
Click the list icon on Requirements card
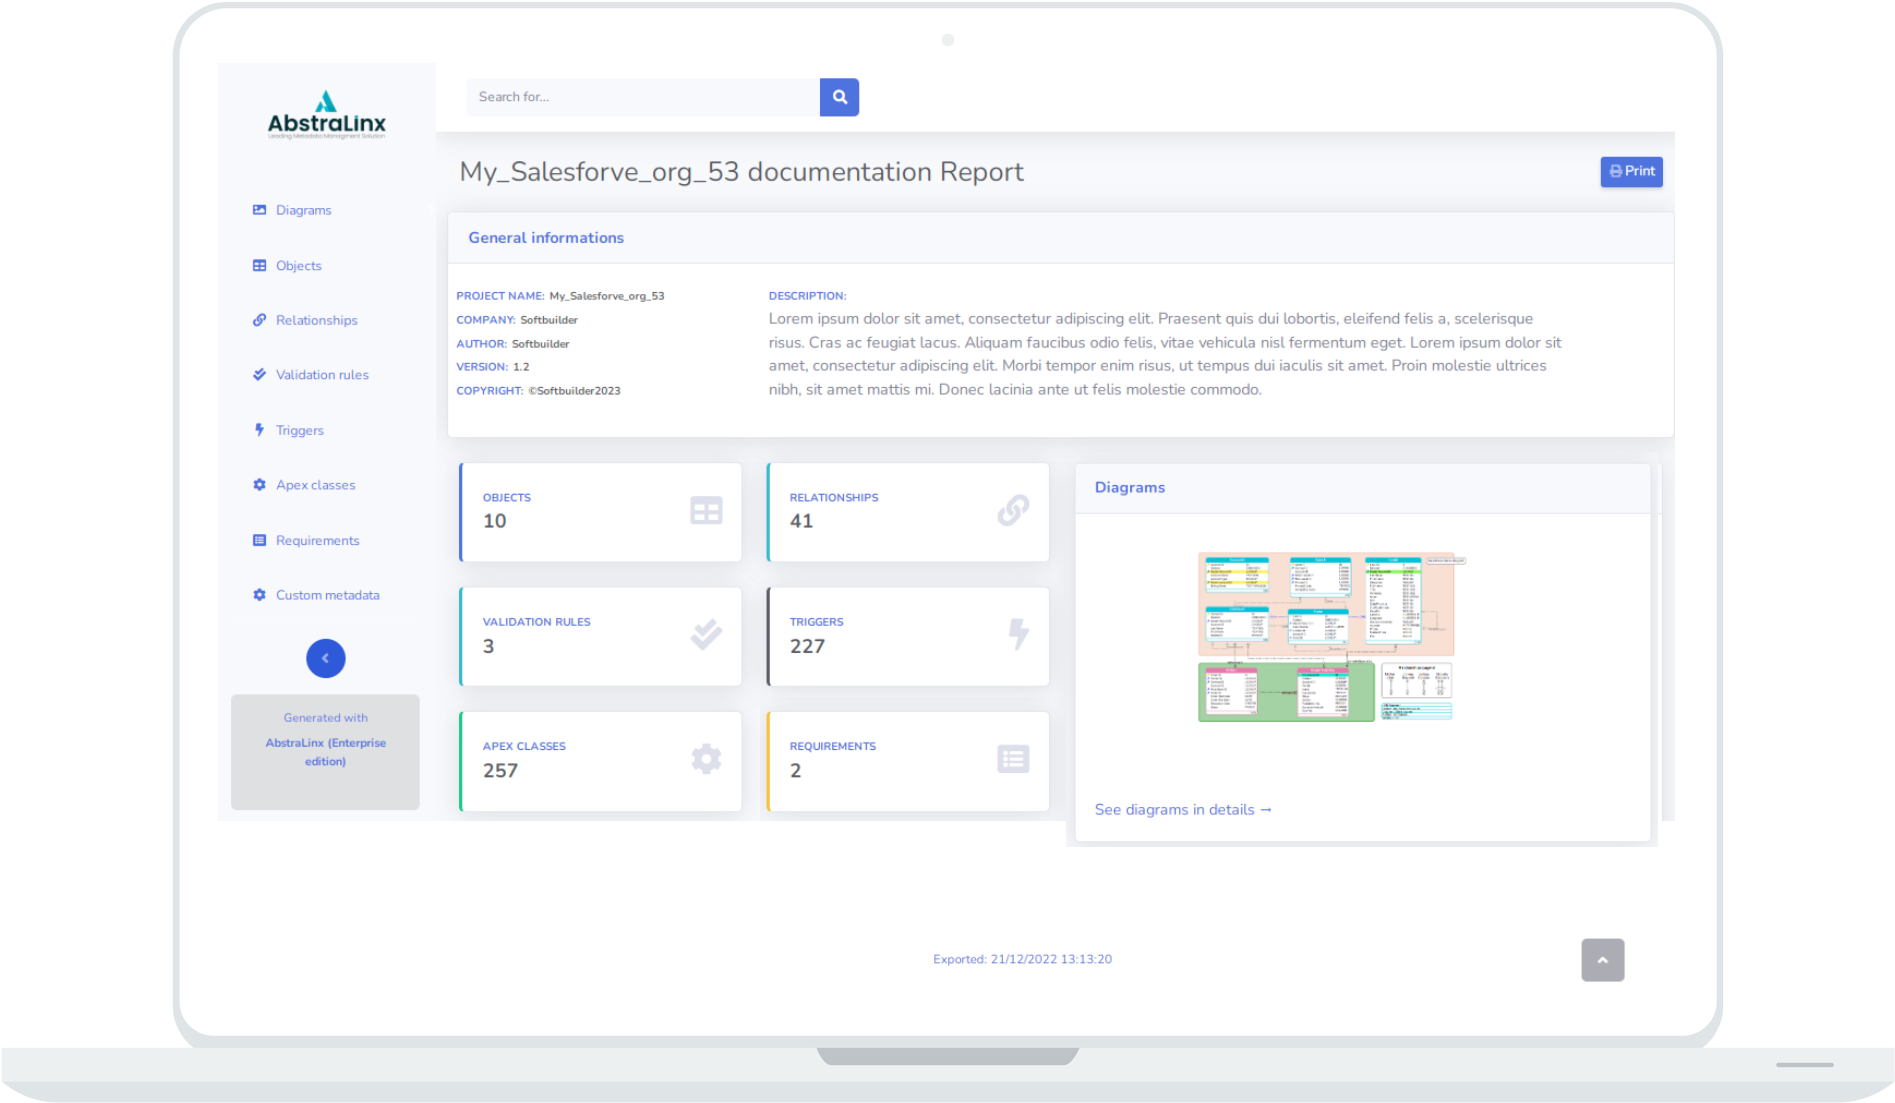point(1013,759)
